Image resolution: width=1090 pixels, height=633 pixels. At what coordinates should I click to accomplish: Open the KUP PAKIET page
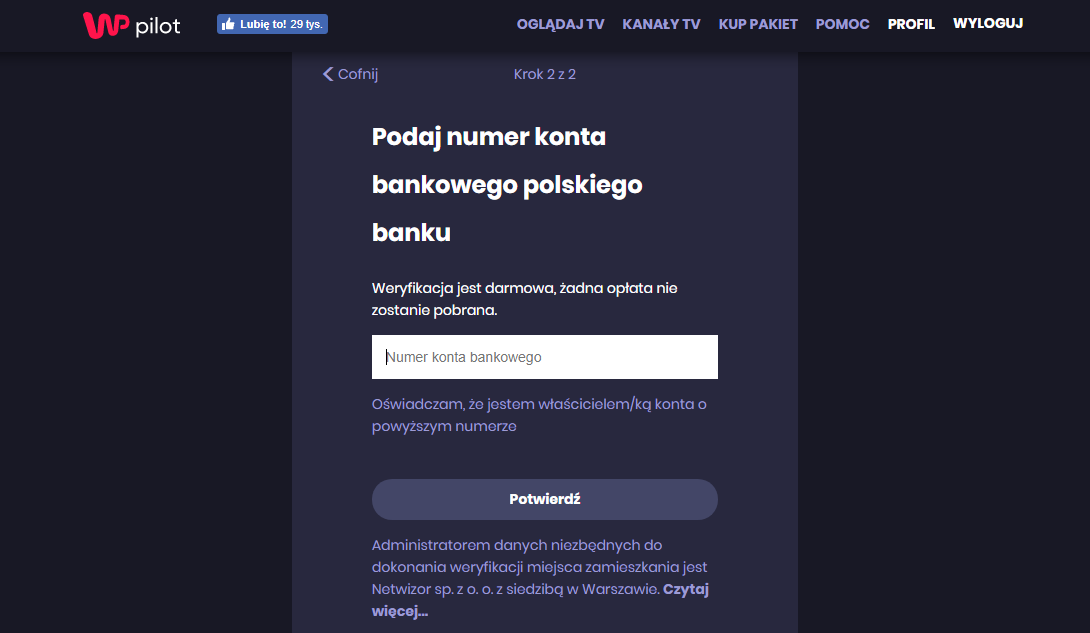[758, 24]
